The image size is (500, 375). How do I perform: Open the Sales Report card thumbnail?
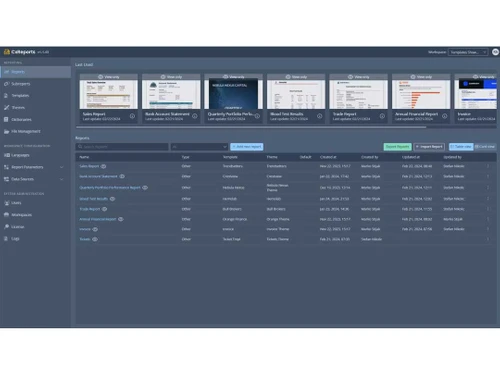[108, 94]
